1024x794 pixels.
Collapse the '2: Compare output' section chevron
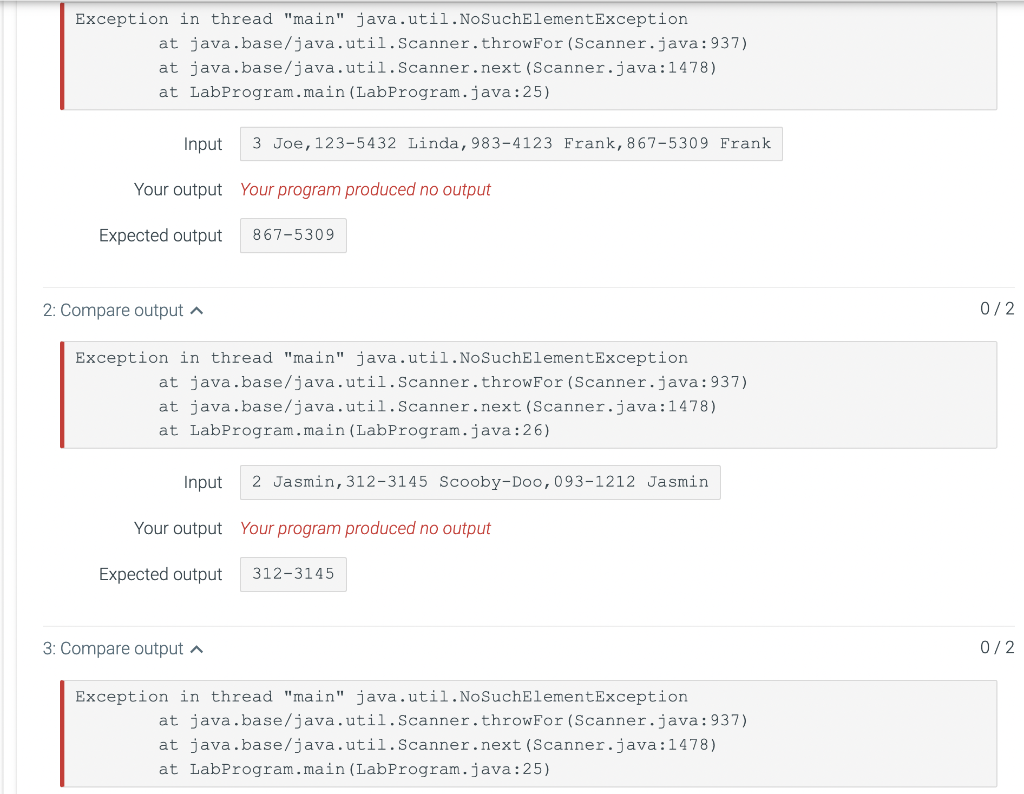(x=198, y=310)
